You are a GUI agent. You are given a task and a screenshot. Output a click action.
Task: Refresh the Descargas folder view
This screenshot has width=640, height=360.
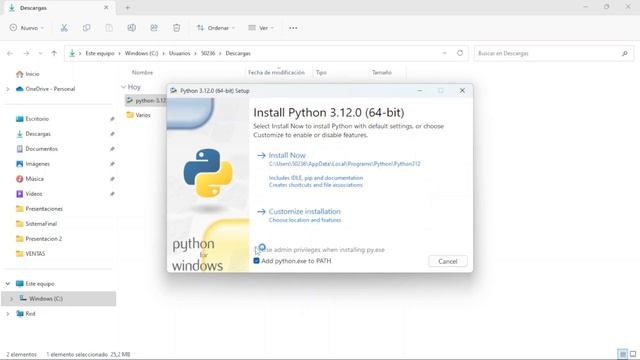[x=460, y=53]
